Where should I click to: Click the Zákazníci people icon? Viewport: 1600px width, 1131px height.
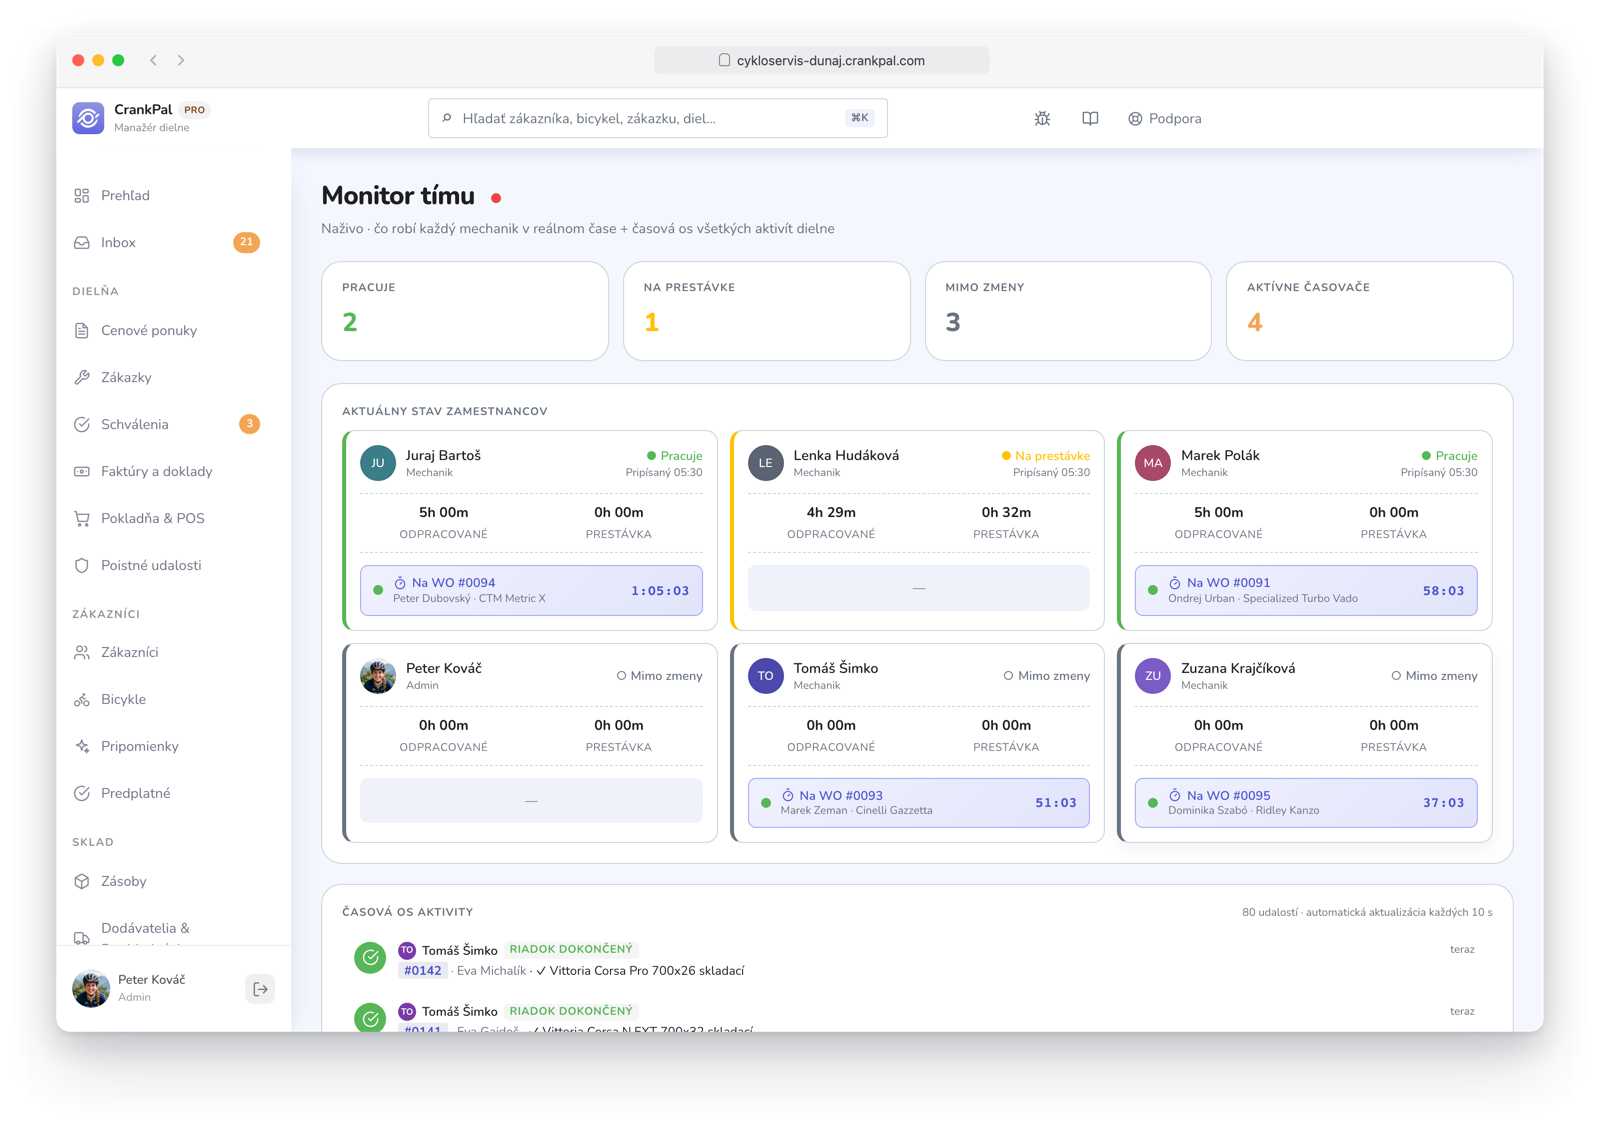pyautogui.click(x=82, y=652)
